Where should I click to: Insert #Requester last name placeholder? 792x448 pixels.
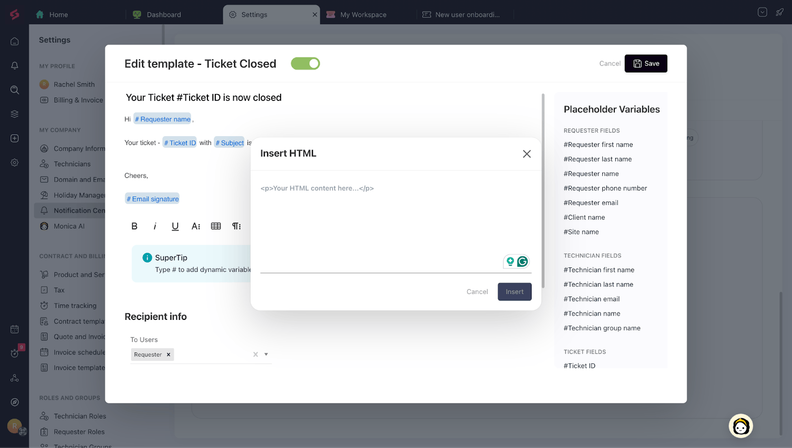point(598,159)
